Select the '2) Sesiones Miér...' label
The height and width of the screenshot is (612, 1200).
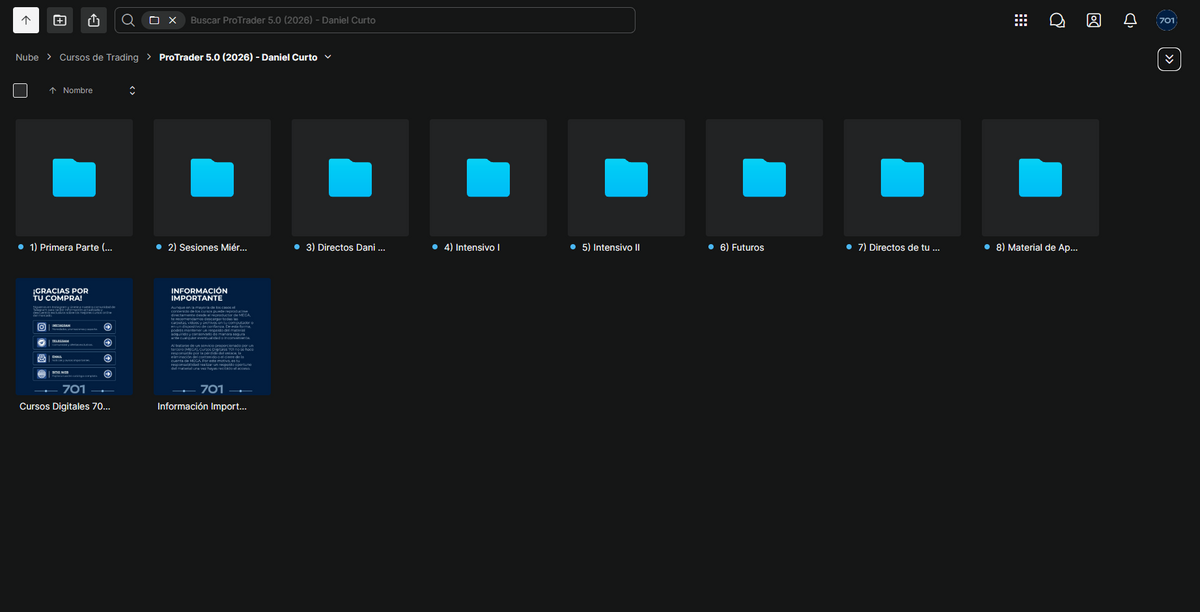[207, 247]
